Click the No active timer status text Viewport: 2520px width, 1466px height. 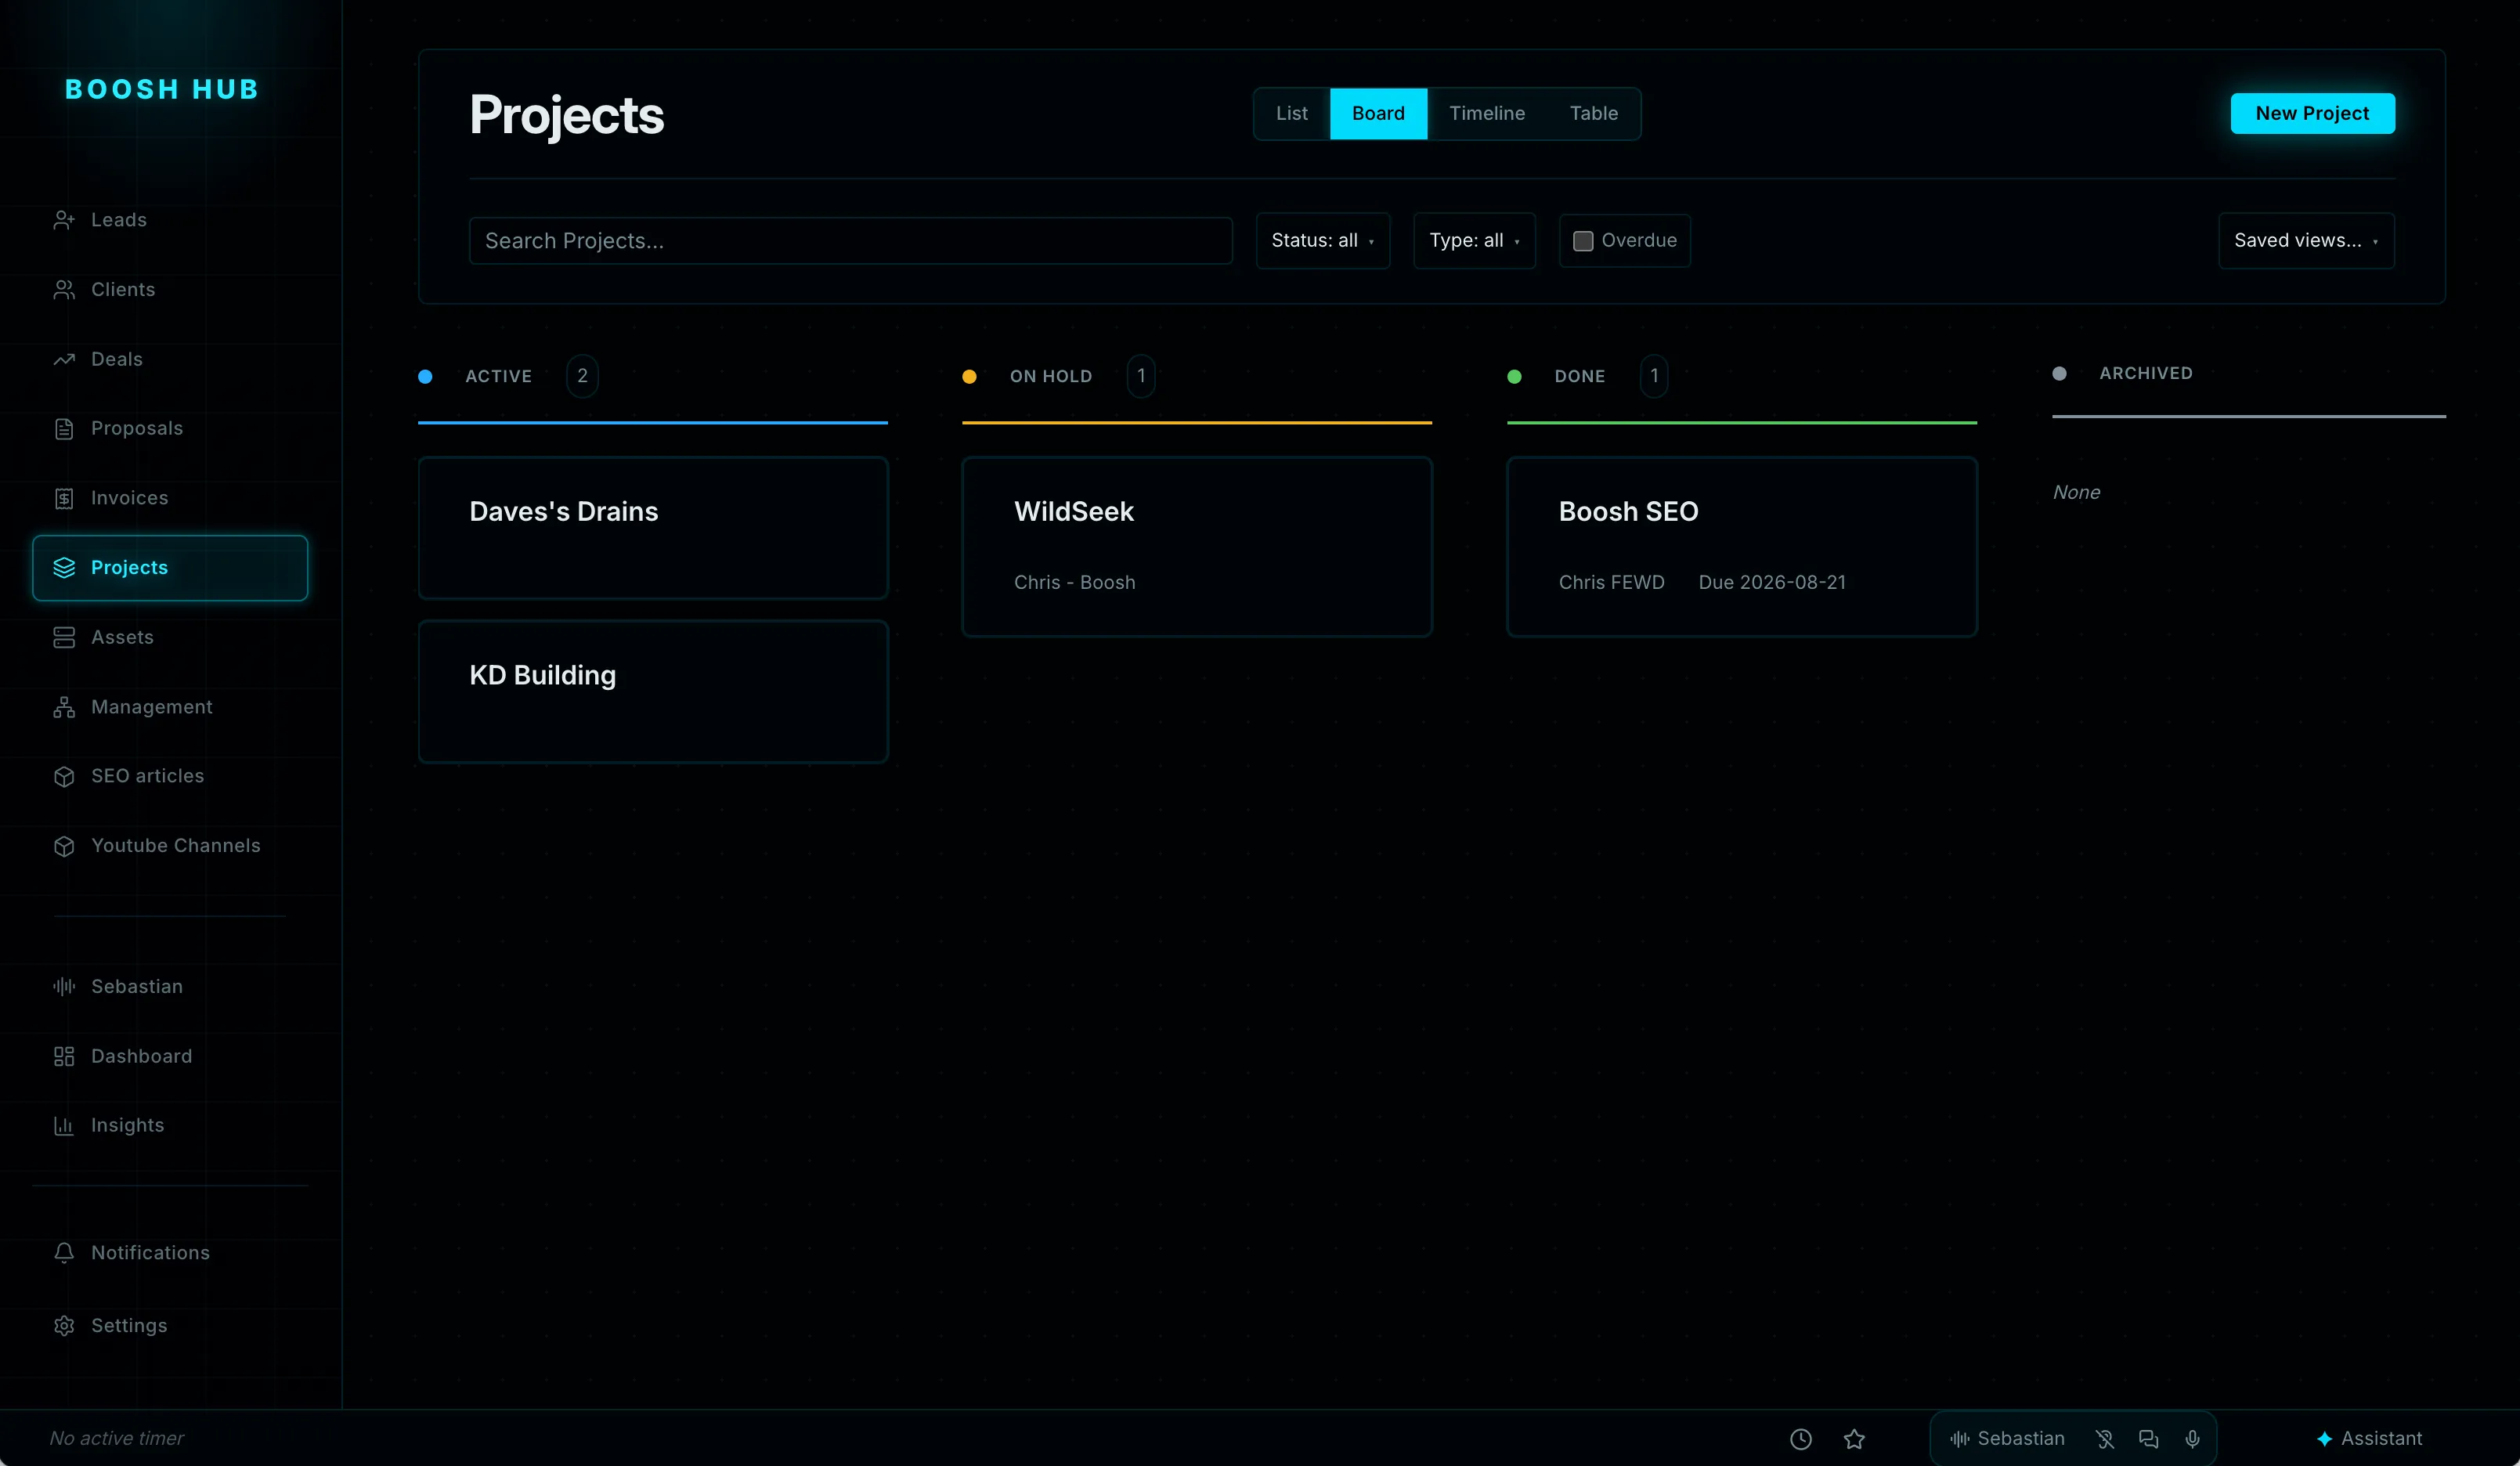(x=117, y=1439)
